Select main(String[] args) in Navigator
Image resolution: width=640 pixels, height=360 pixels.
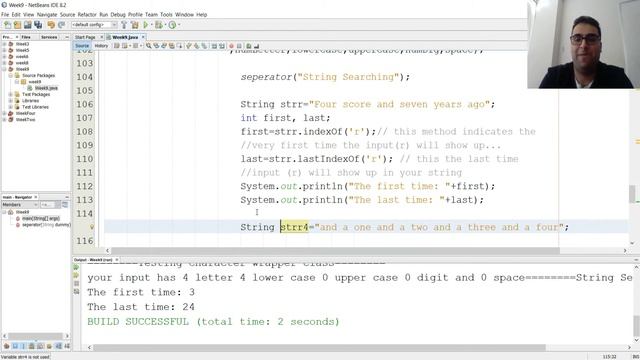click(41, 219)
